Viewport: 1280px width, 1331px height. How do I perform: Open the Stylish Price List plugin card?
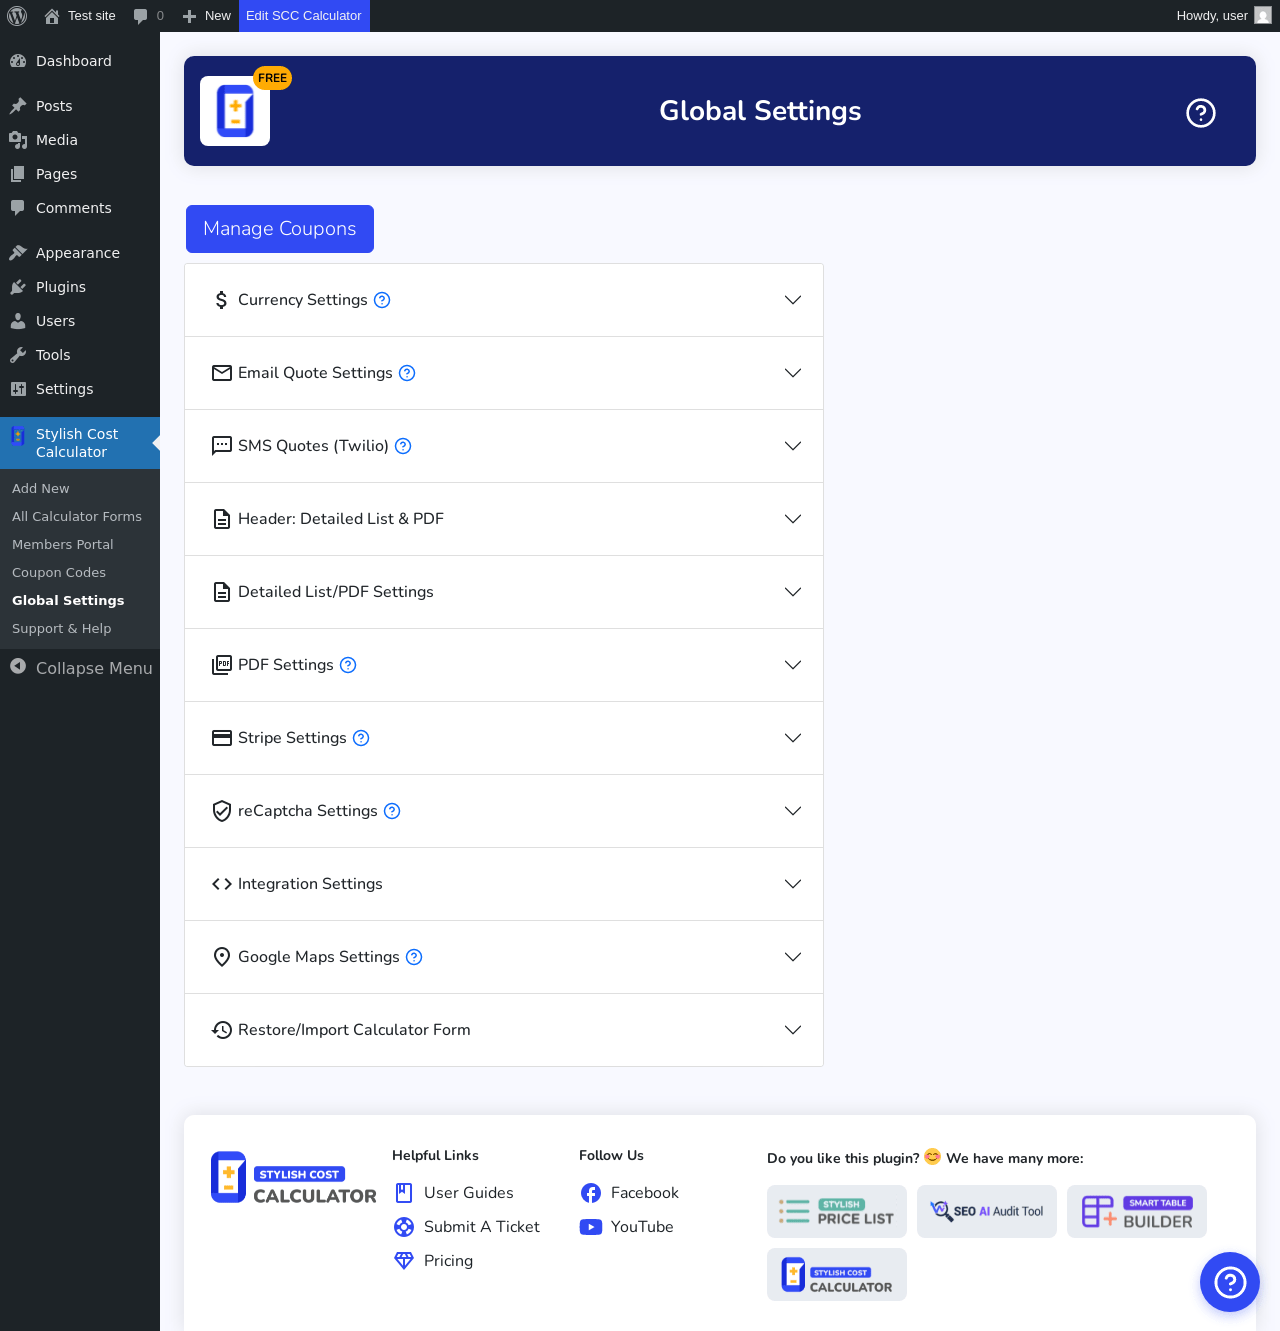837,1211
